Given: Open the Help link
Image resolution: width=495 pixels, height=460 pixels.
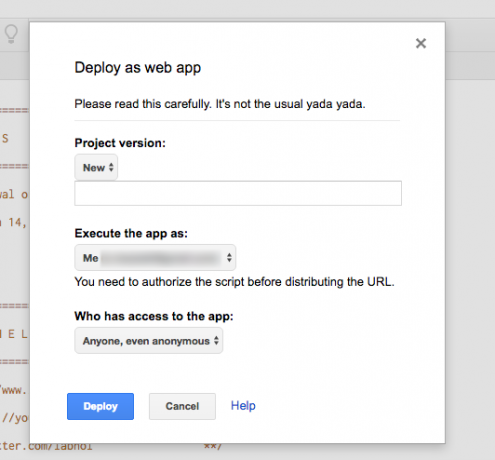Looking at the screenshot, I should coord(243,406).
